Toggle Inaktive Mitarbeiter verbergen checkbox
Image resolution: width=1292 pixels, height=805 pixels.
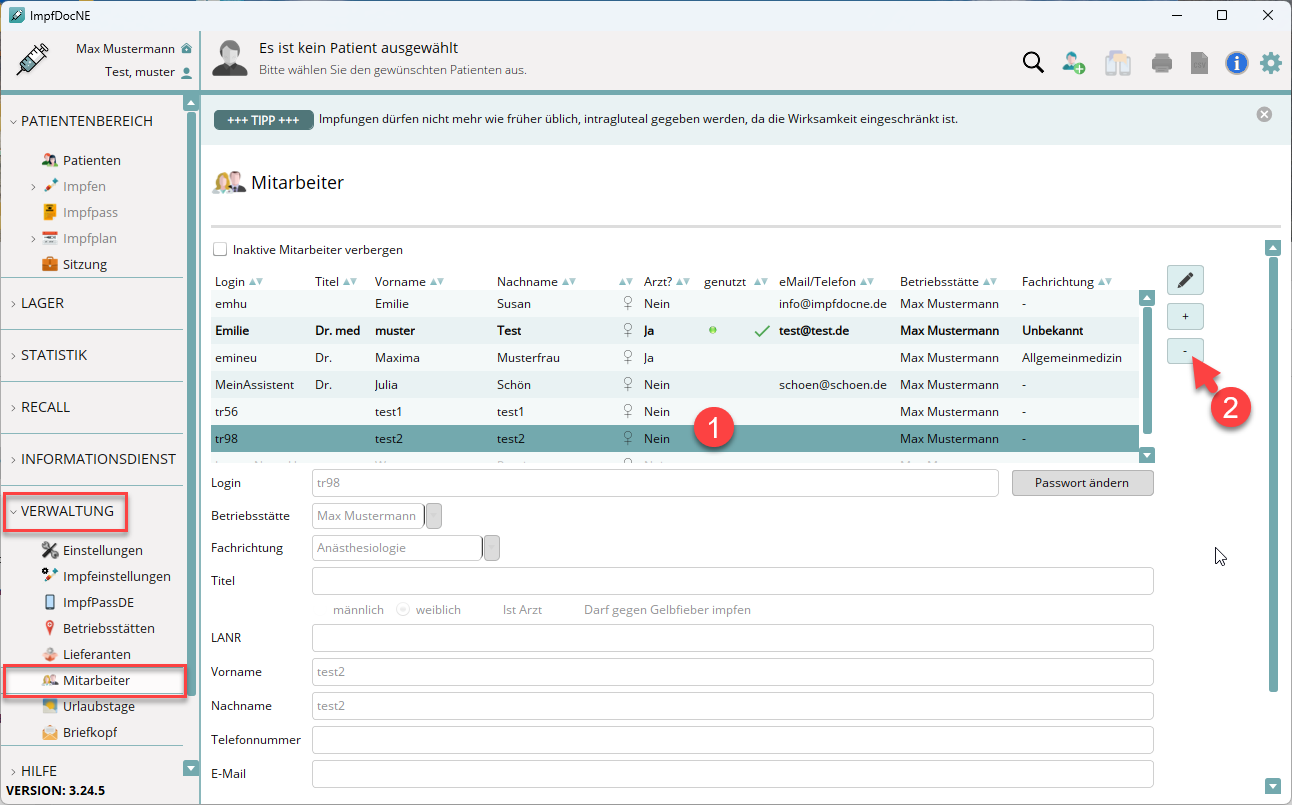pyautogui.click(x=219, y=250)
